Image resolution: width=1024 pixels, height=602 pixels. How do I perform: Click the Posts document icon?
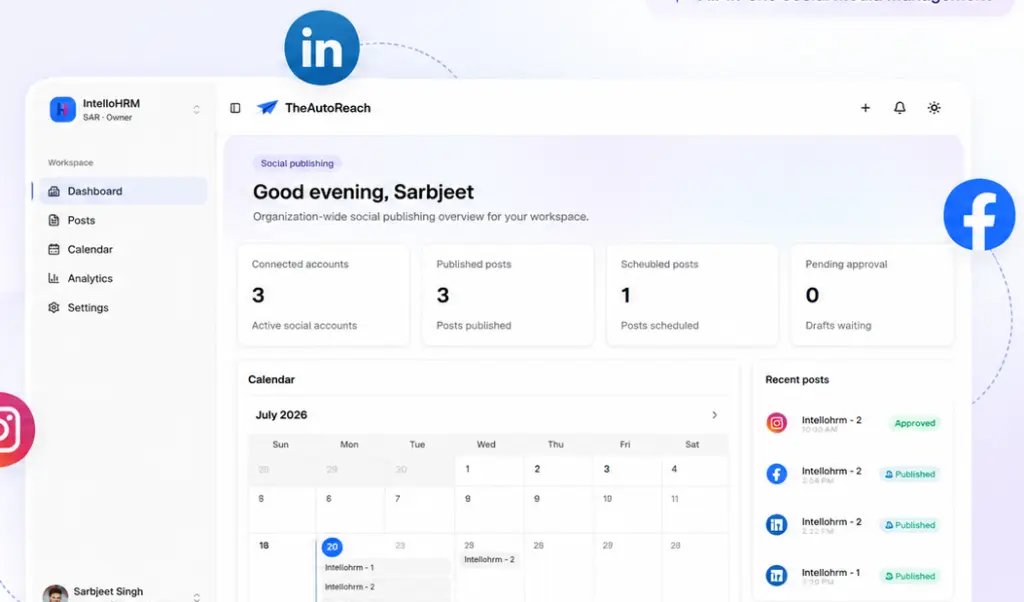point(54,220)
